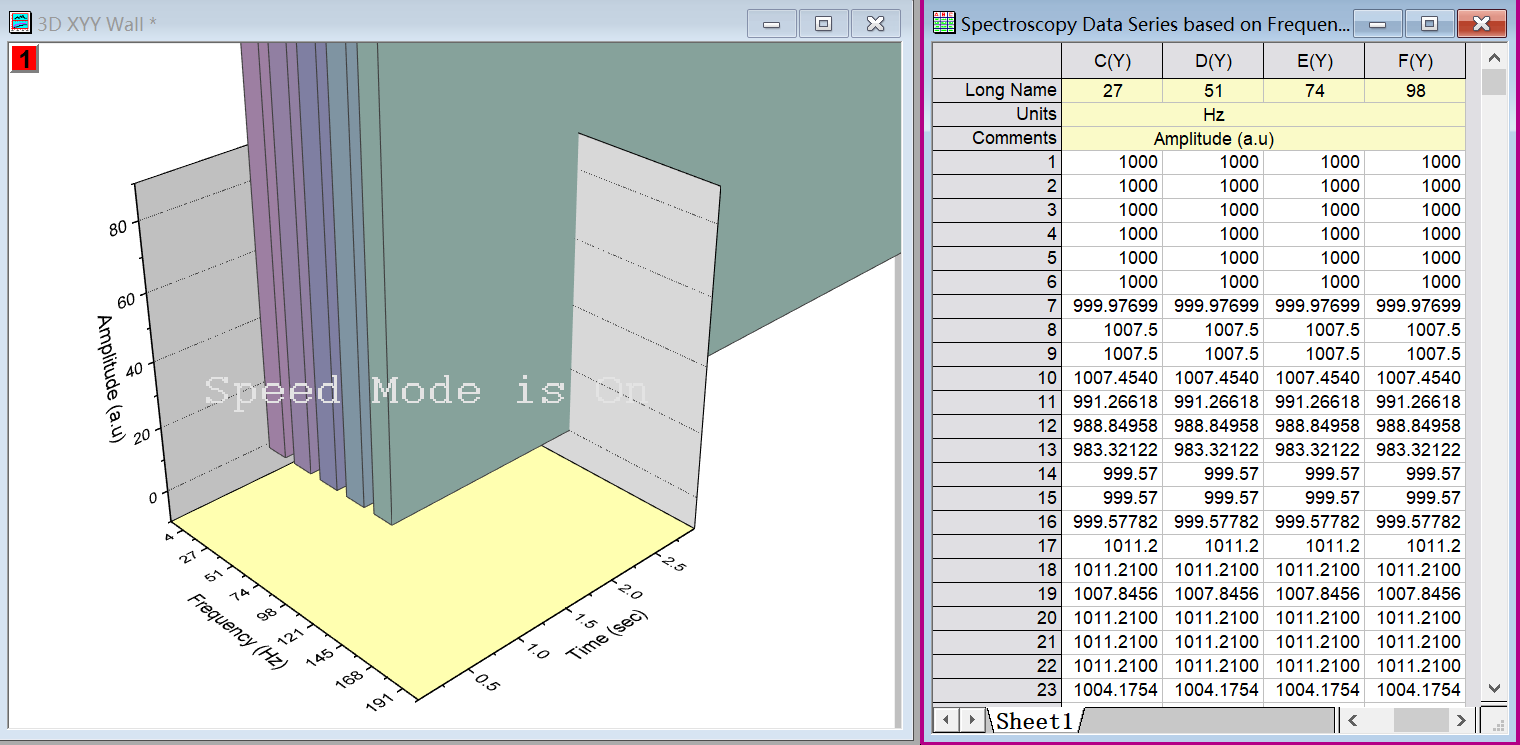Select row header 13
Image resolution: width=1520 pixels, height=745 pixels.
(997, 450)
